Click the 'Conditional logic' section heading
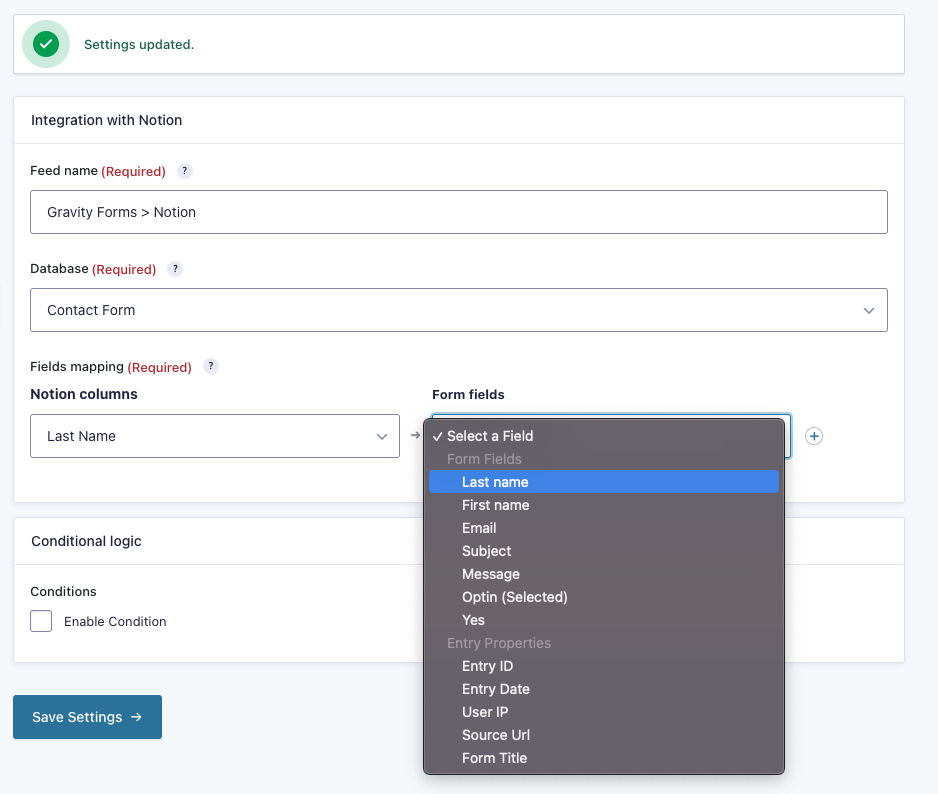Image resolution: width=938 pixels, height=794 pixels. [86, 541]
